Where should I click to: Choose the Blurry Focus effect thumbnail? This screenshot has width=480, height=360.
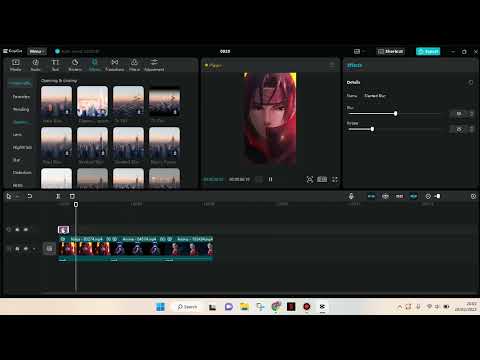click(x=164, y=143)
